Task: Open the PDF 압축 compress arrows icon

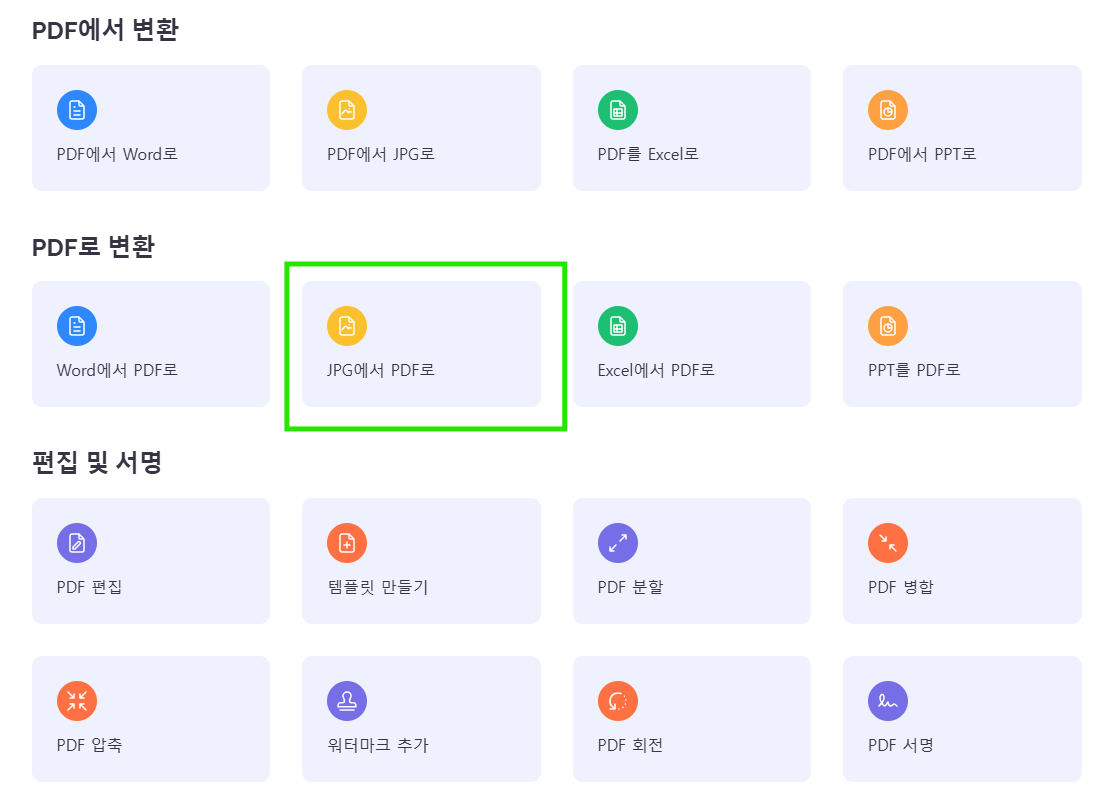Action: point(77,701)
